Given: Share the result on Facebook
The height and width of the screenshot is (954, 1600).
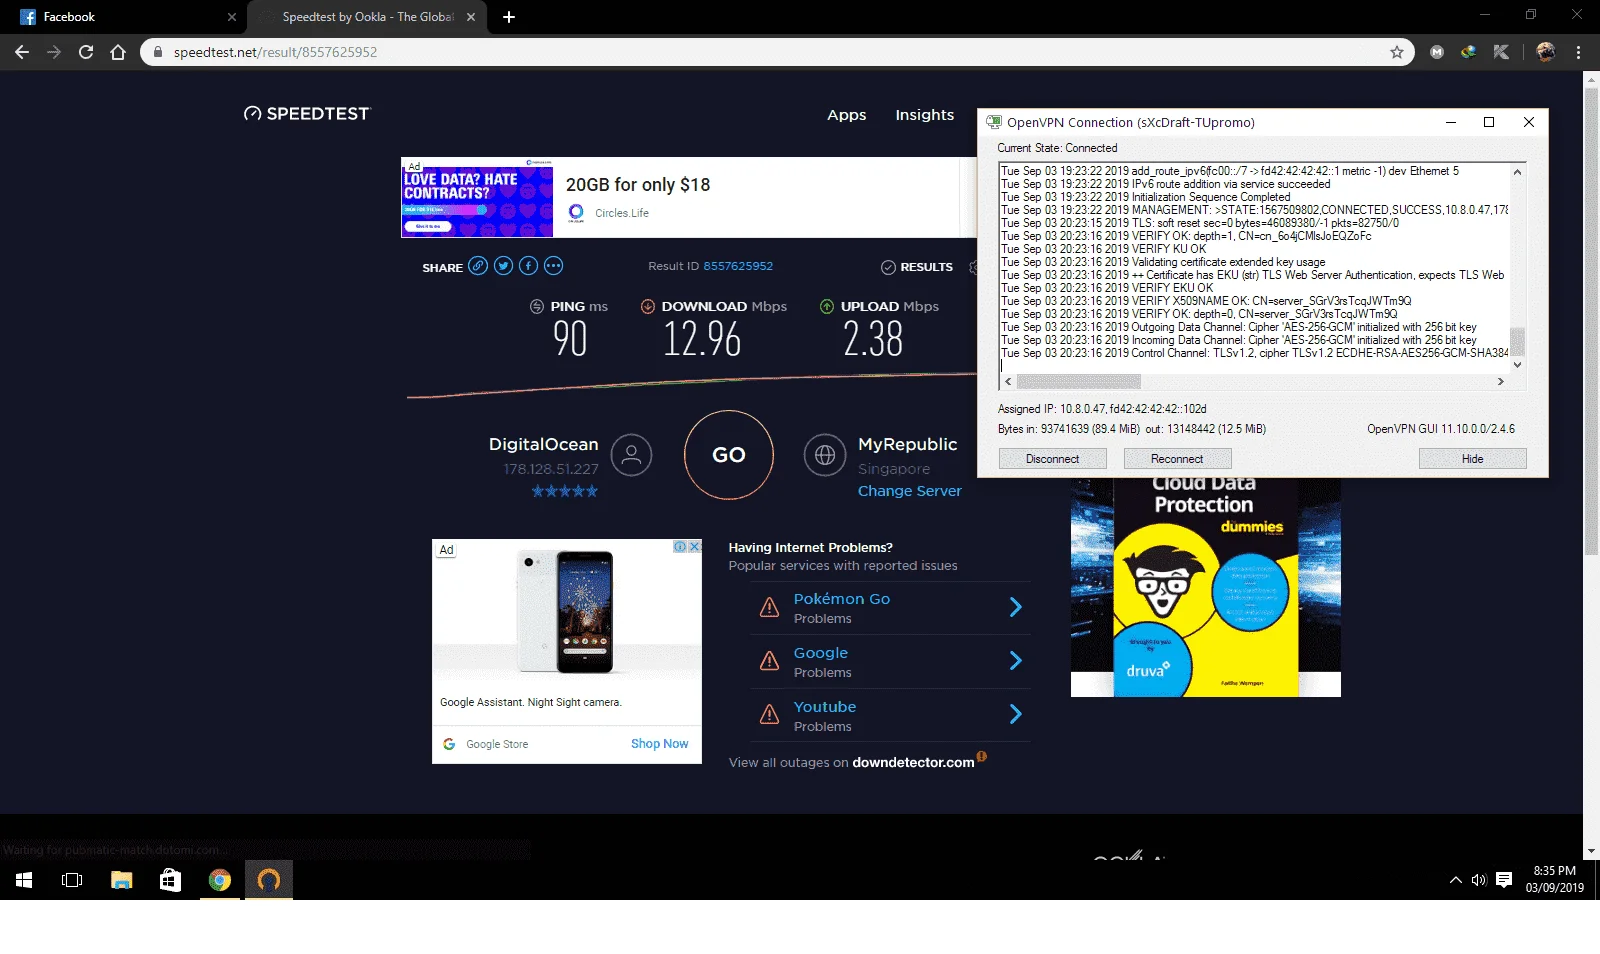Looking at the screenshot, I should tap(528, 266).
